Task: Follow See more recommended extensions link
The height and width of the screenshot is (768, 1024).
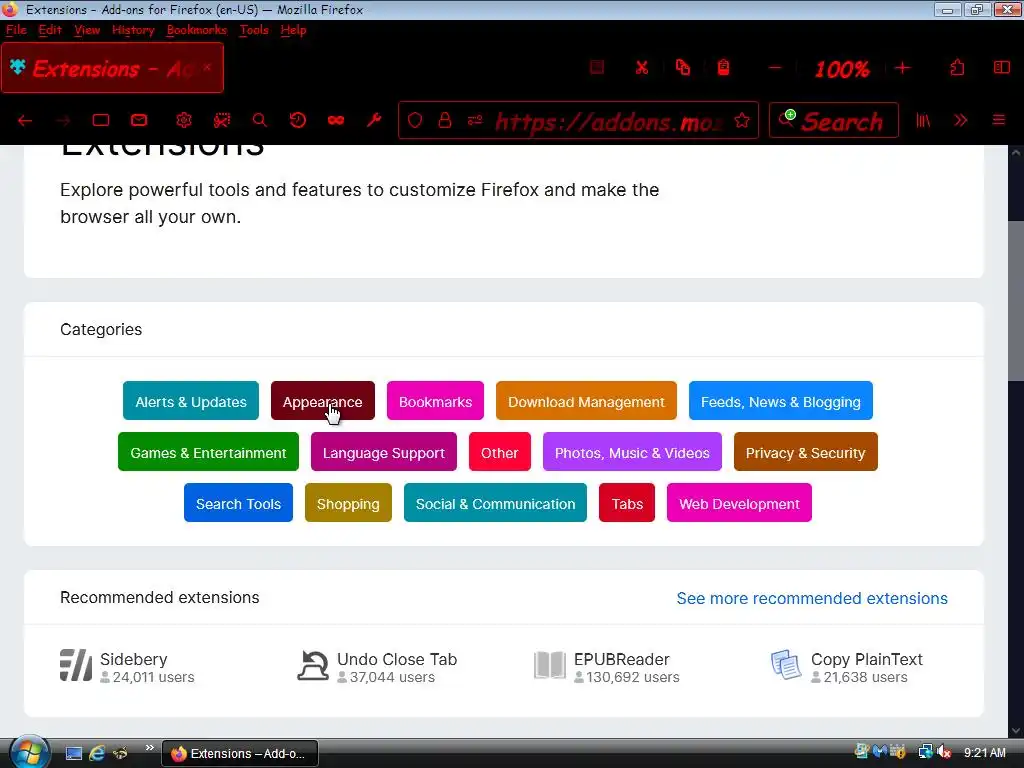Action: coord(812,598)
